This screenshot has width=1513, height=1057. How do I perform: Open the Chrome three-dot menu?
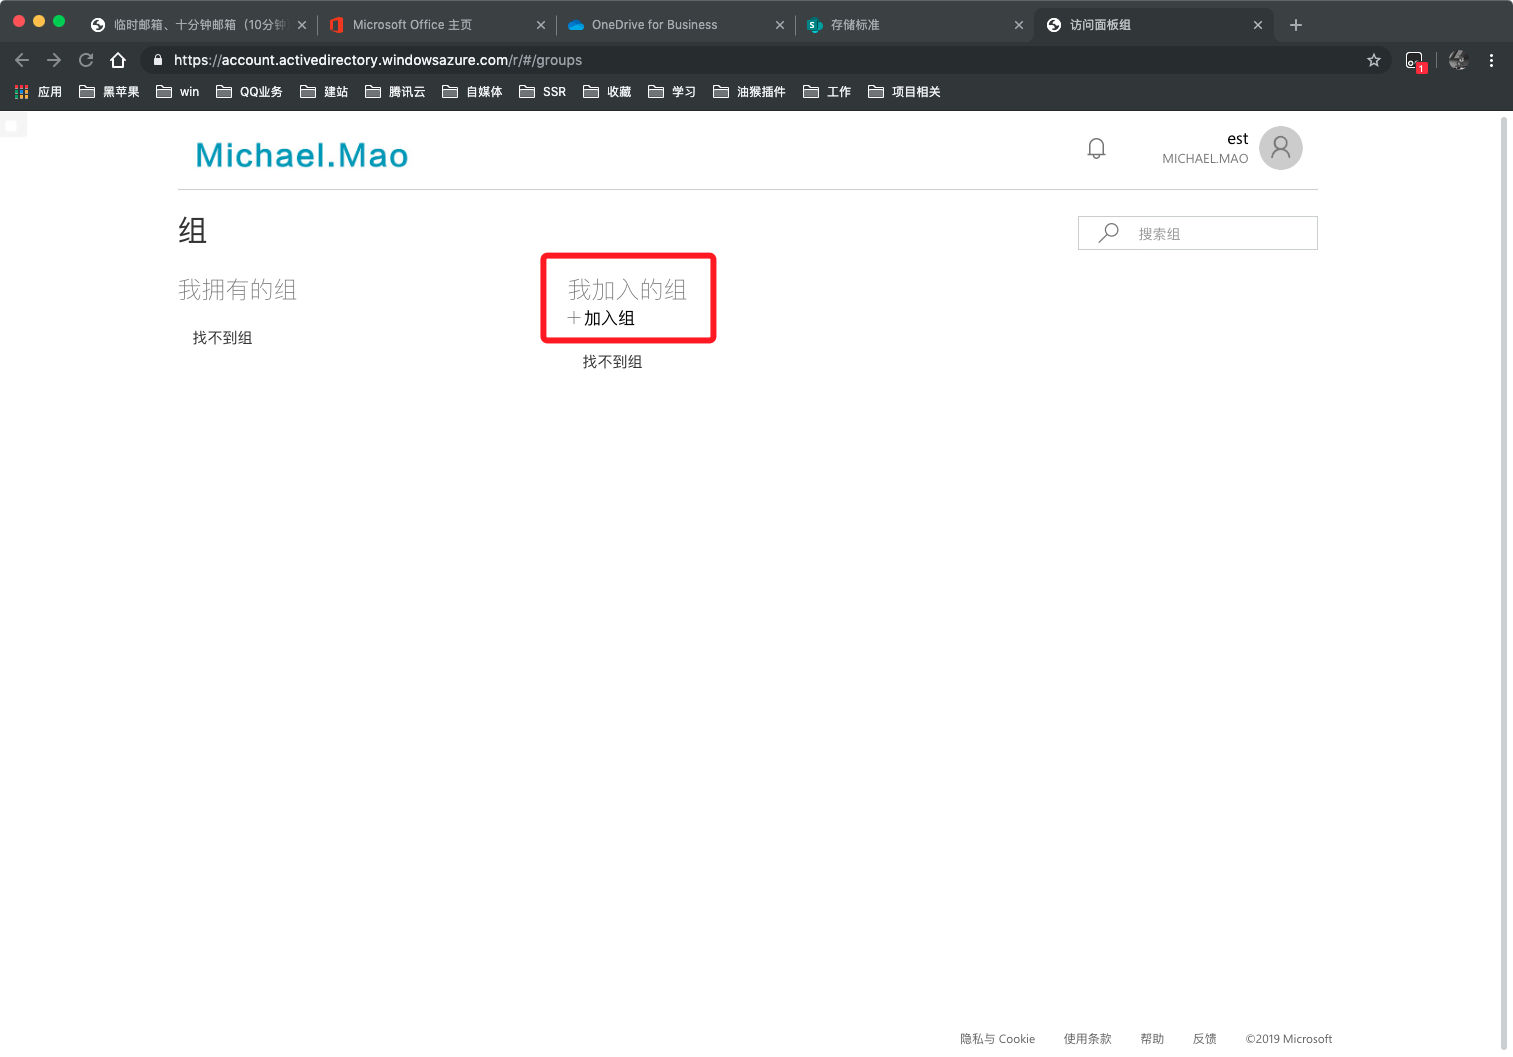pyautogui.click(x=1491, y=60)
